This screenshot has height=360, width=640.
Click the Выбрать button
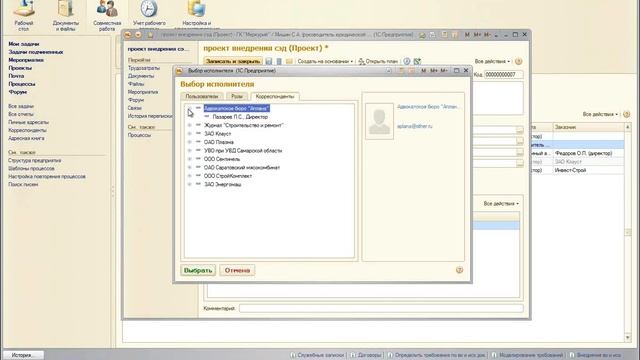pyautogui.click(x=198, y=270)
